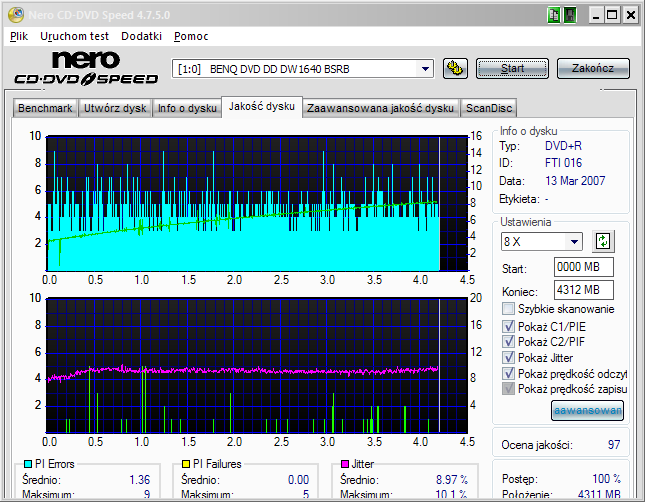The width and height of the screenshot is (645, 502).
Task: Click the upper PI Errors graph
Action: point(257,203)
